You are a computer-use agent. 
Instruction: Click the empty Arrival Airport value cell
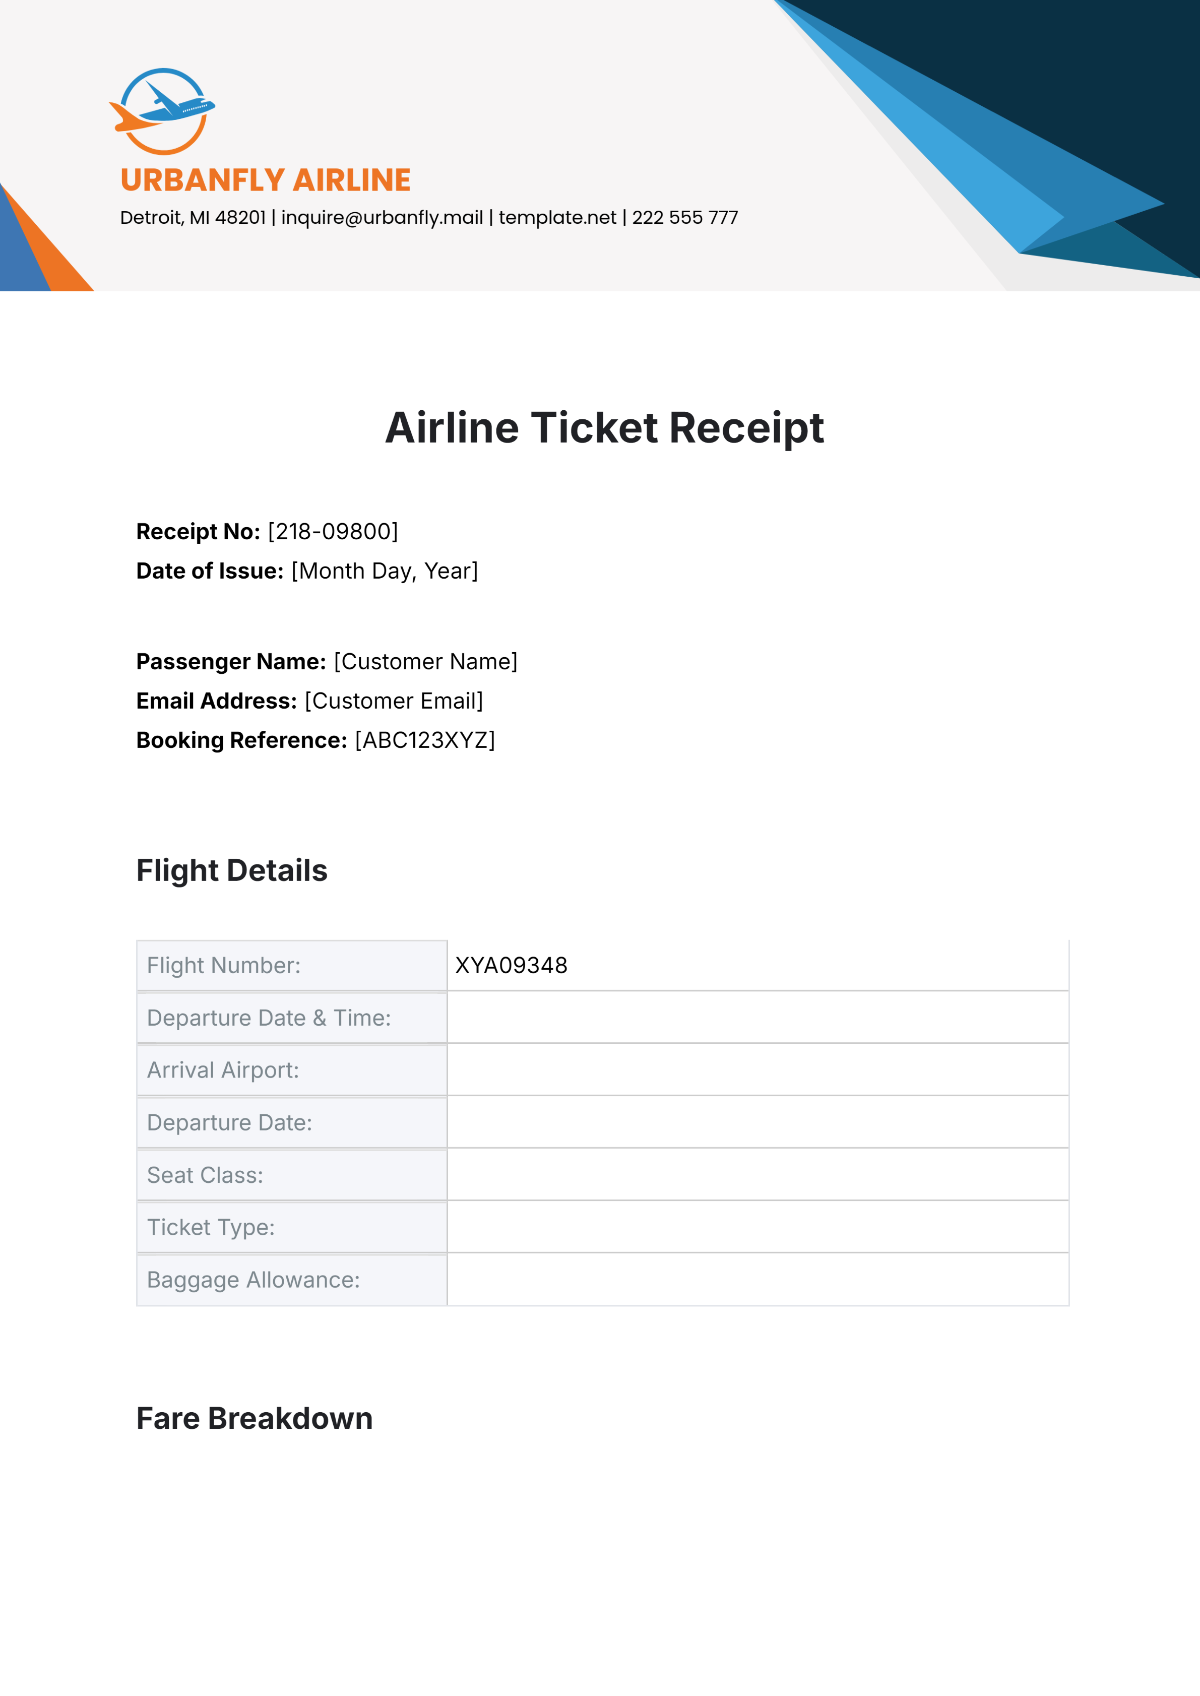(x=757, y=1070)
